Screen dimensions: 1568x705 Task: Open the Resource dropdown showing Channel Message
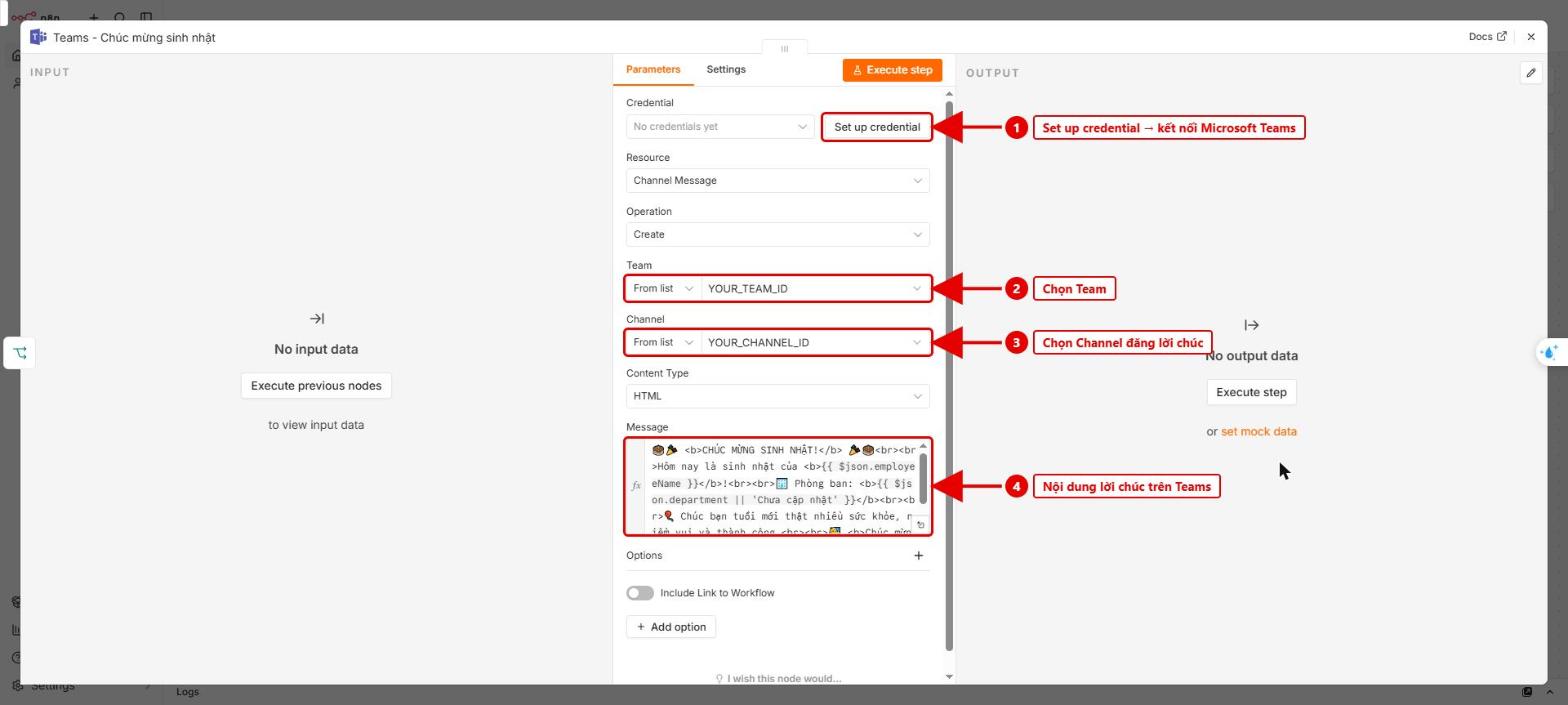[x=777, y=181]
